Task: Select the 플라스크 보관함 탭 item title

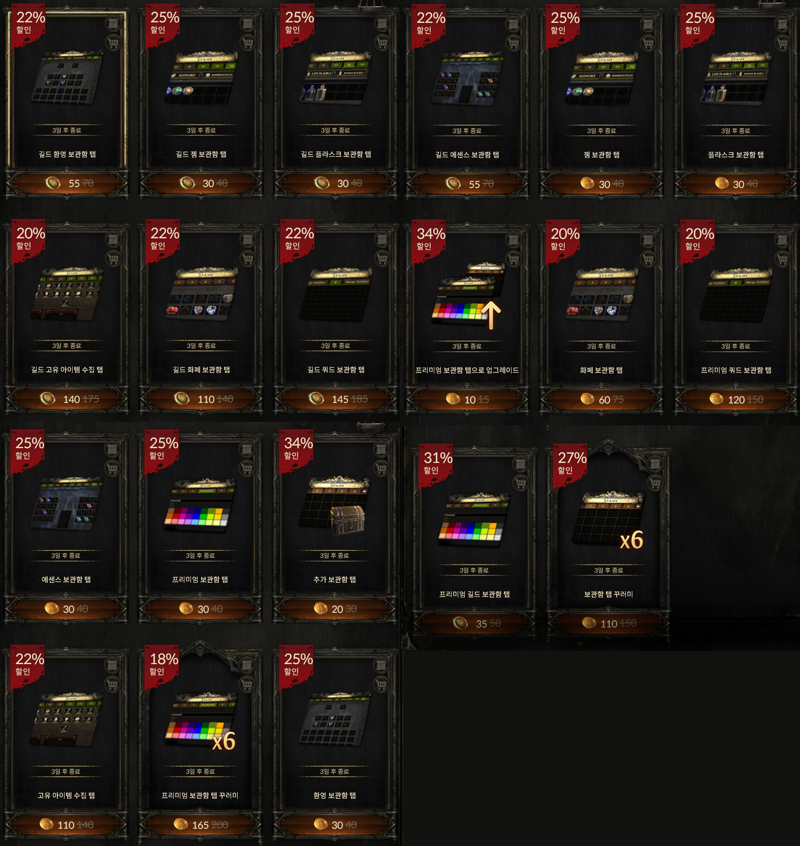Action: (x=736, y=155)
